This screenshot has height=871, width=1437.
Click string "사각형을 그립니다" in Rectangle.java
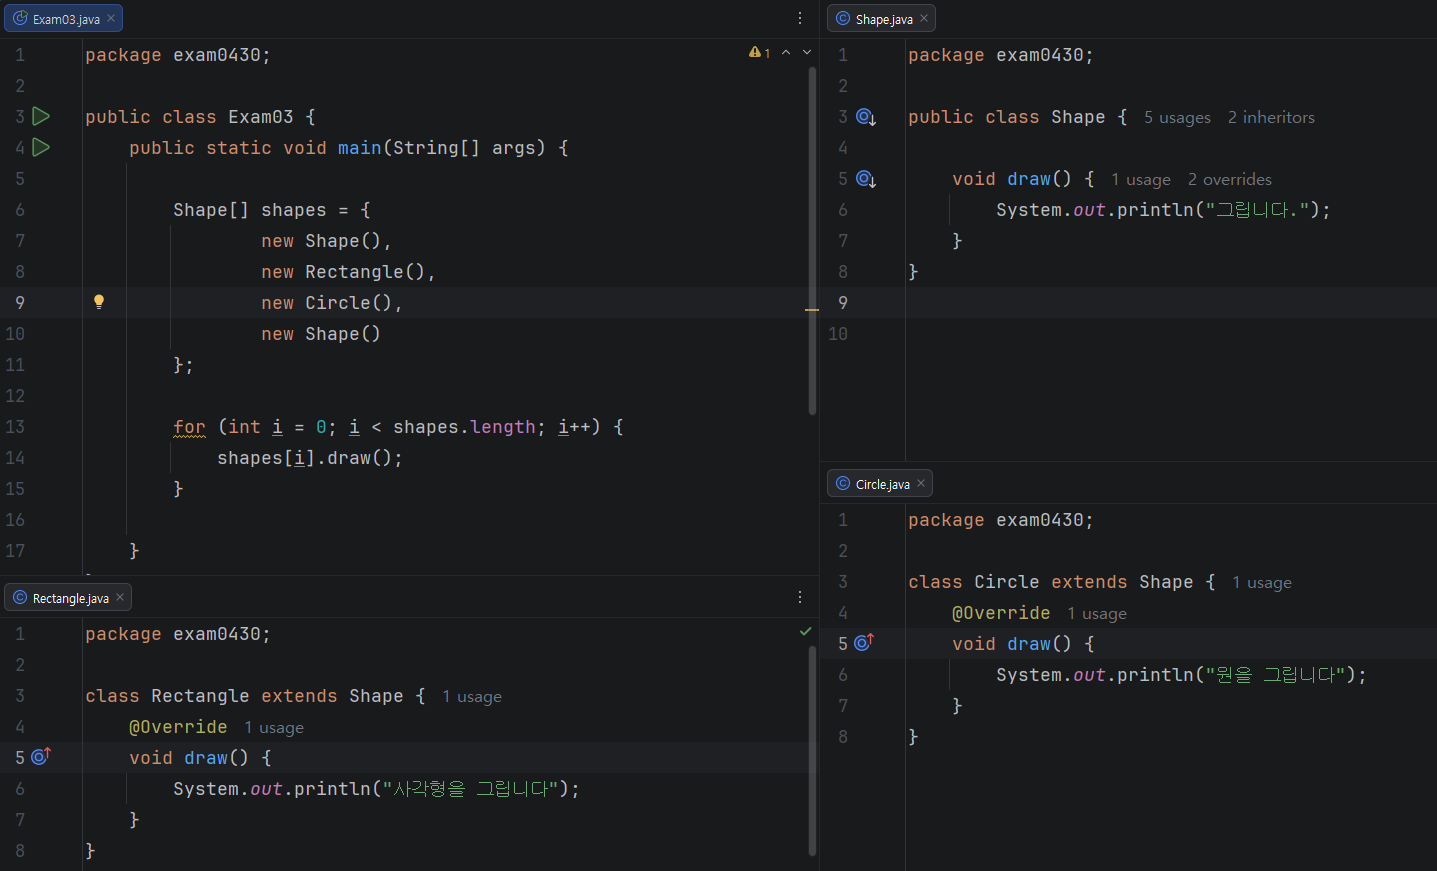click(x=471, y=789)
